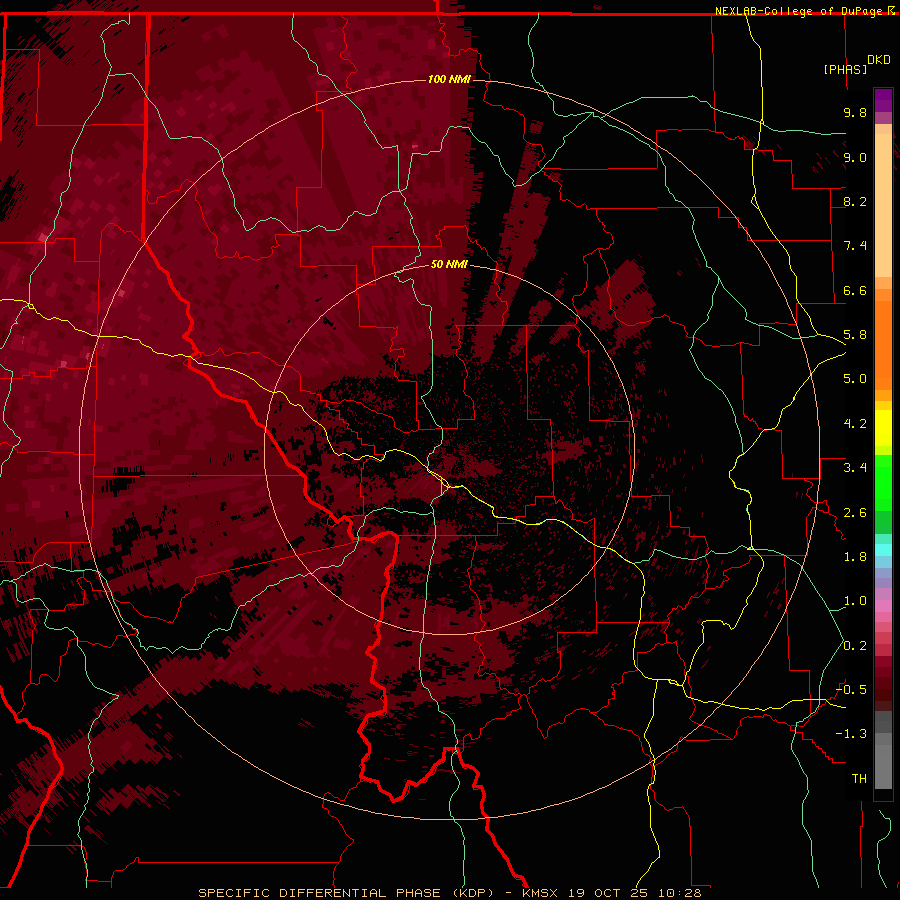
Task: Click the KMSX station identifier
Action: point(540,893)
